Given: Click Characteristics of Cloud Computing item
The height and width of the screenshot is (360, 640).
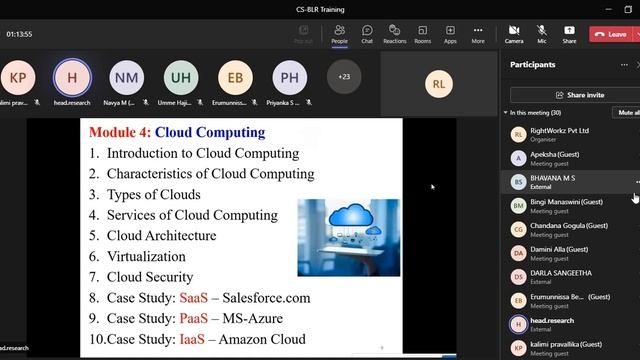Looking at the screenshot, I should [202, 174].
